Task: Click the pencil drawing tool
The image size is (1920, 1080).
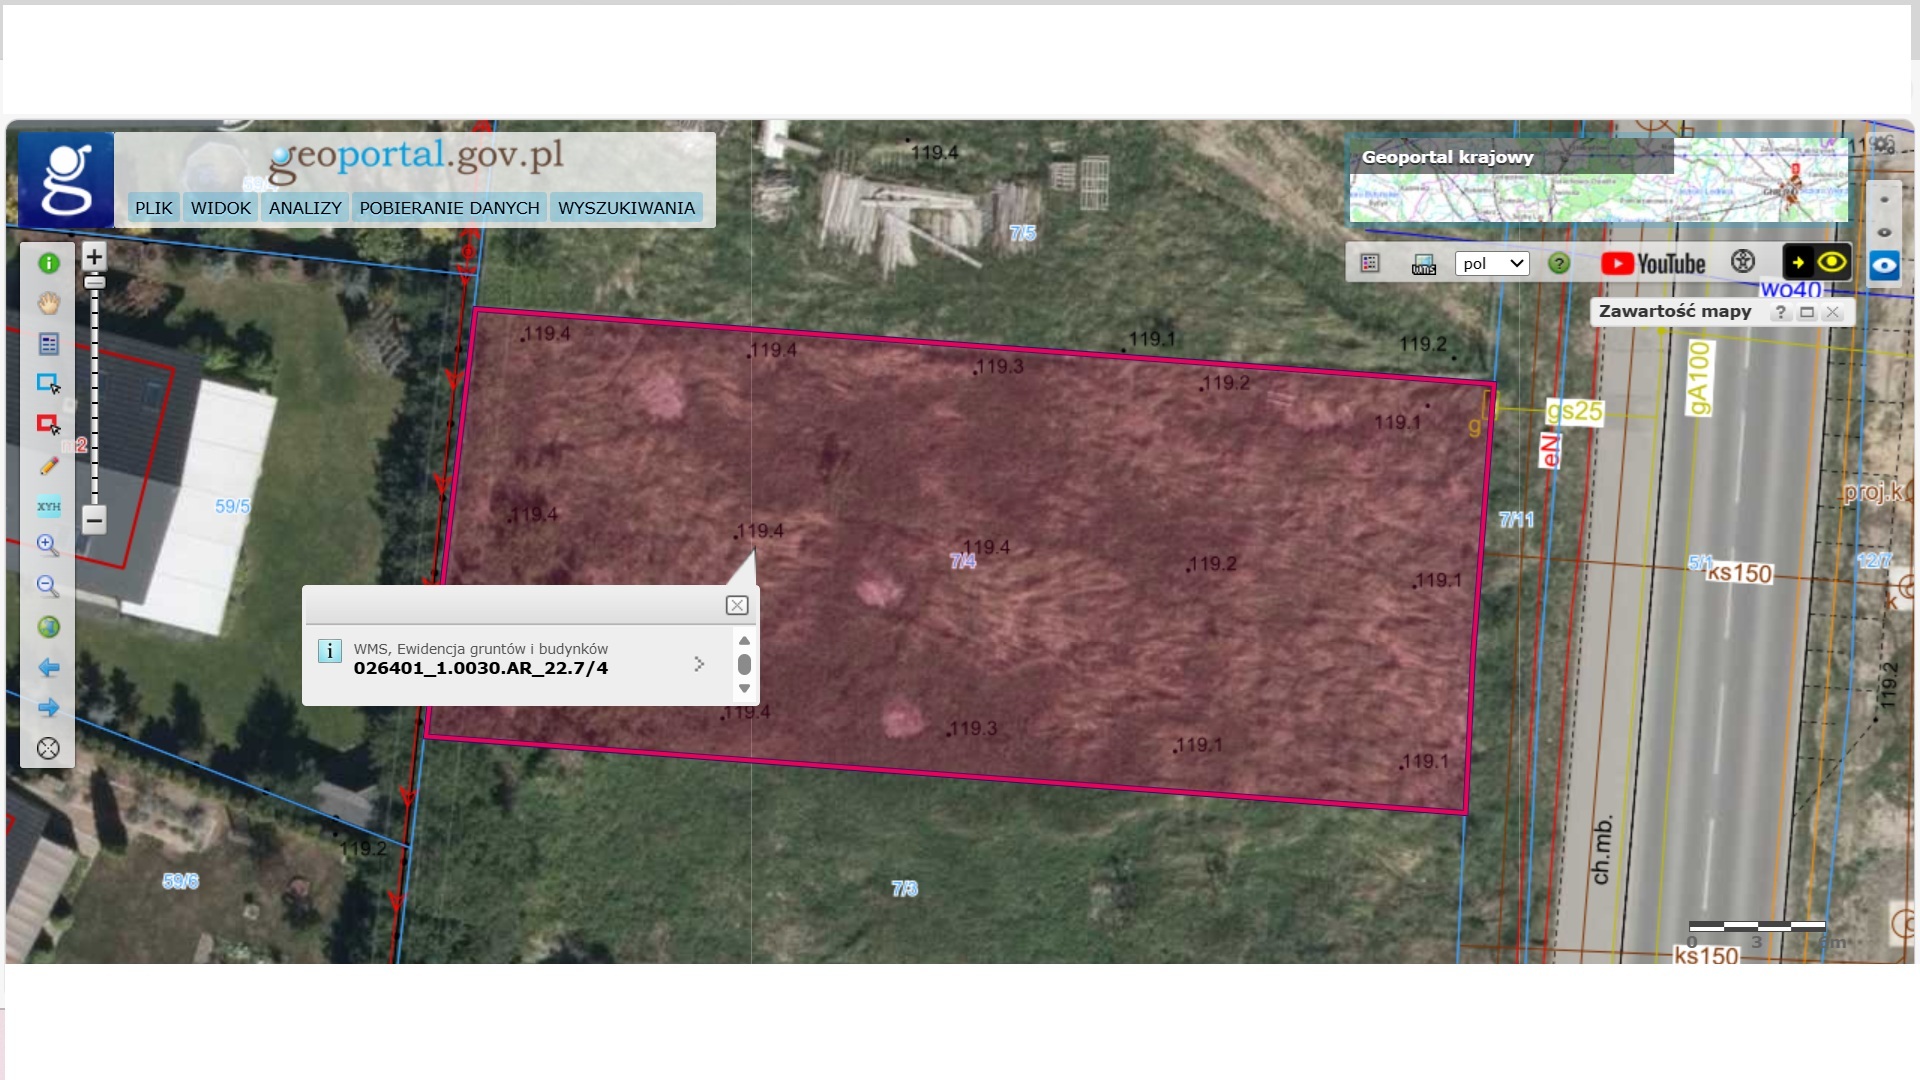Action: click(48, 466)
